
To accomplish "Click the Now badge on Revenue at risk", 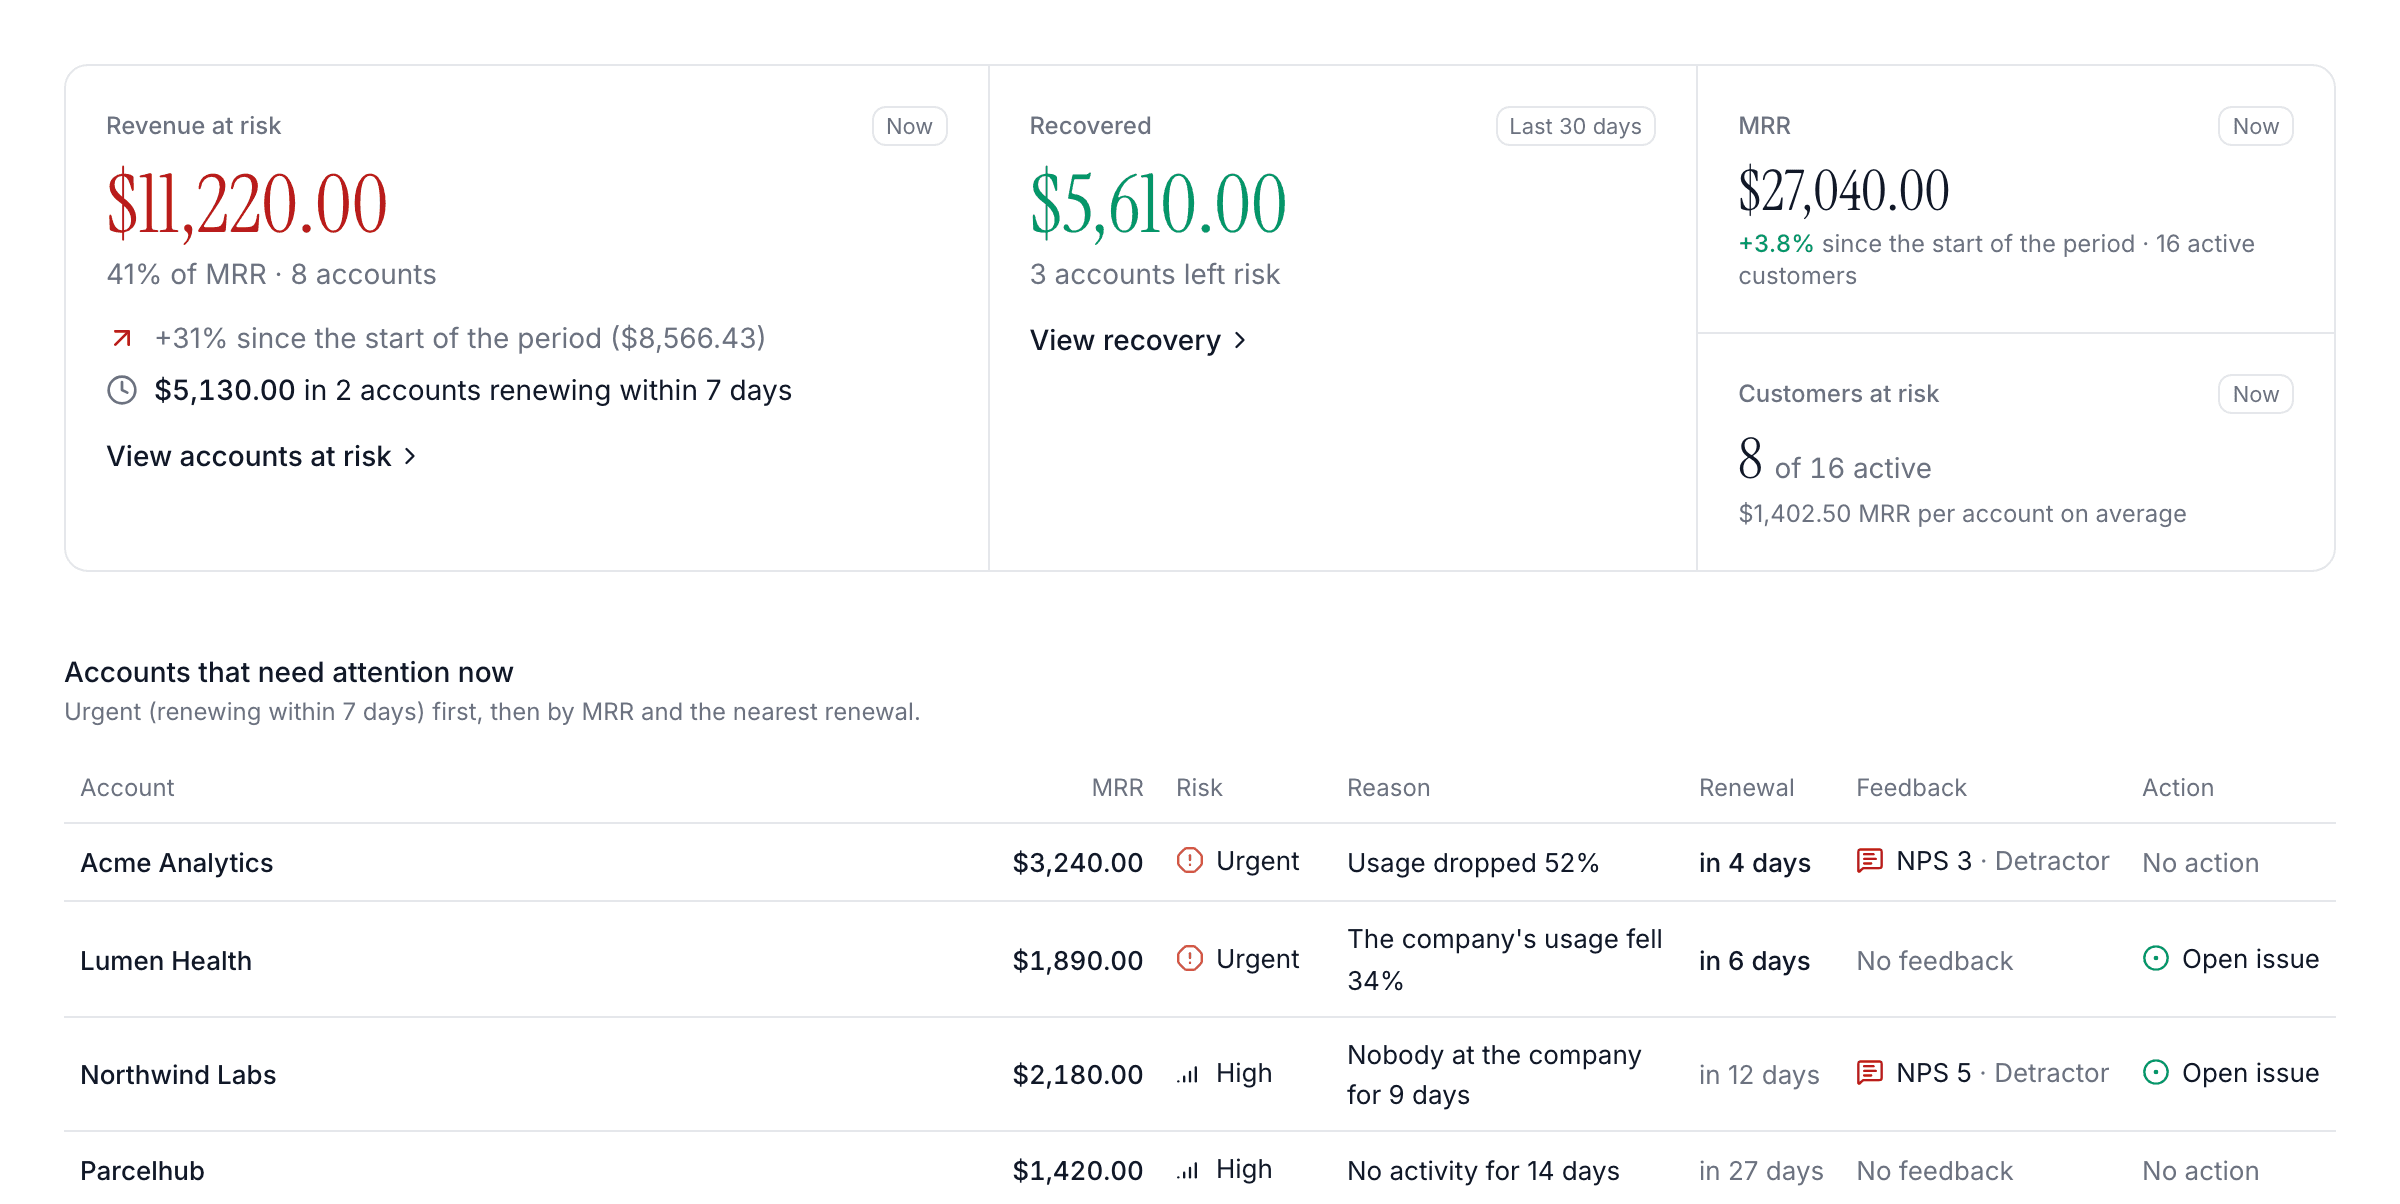I will point(909,126).
